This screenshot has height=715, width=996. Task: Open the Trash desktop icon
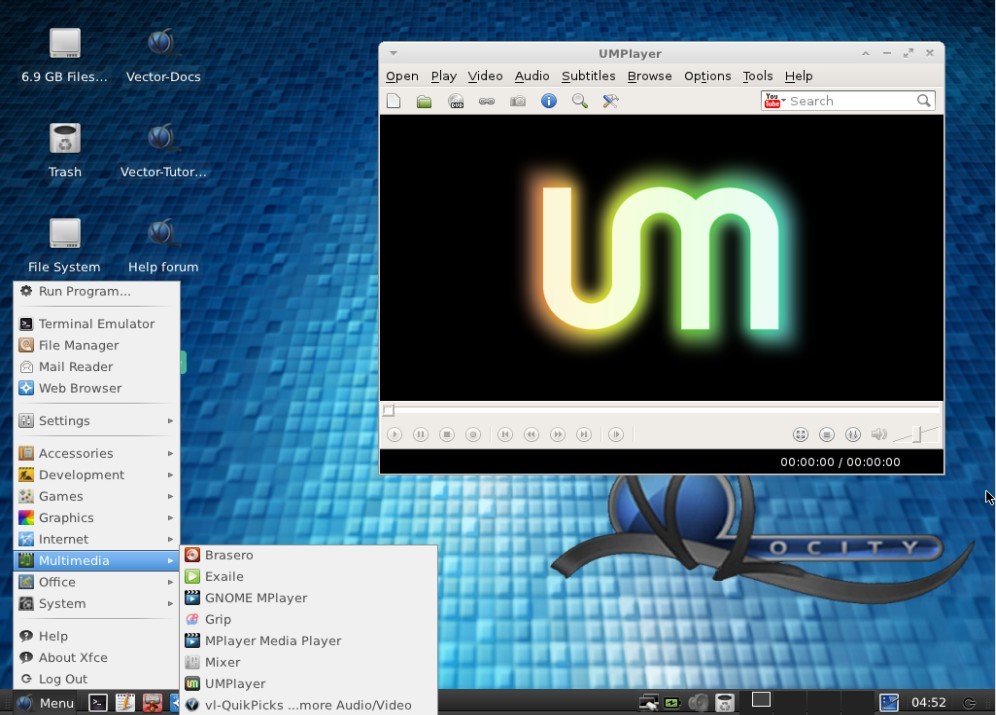click(x=65, y=150)
